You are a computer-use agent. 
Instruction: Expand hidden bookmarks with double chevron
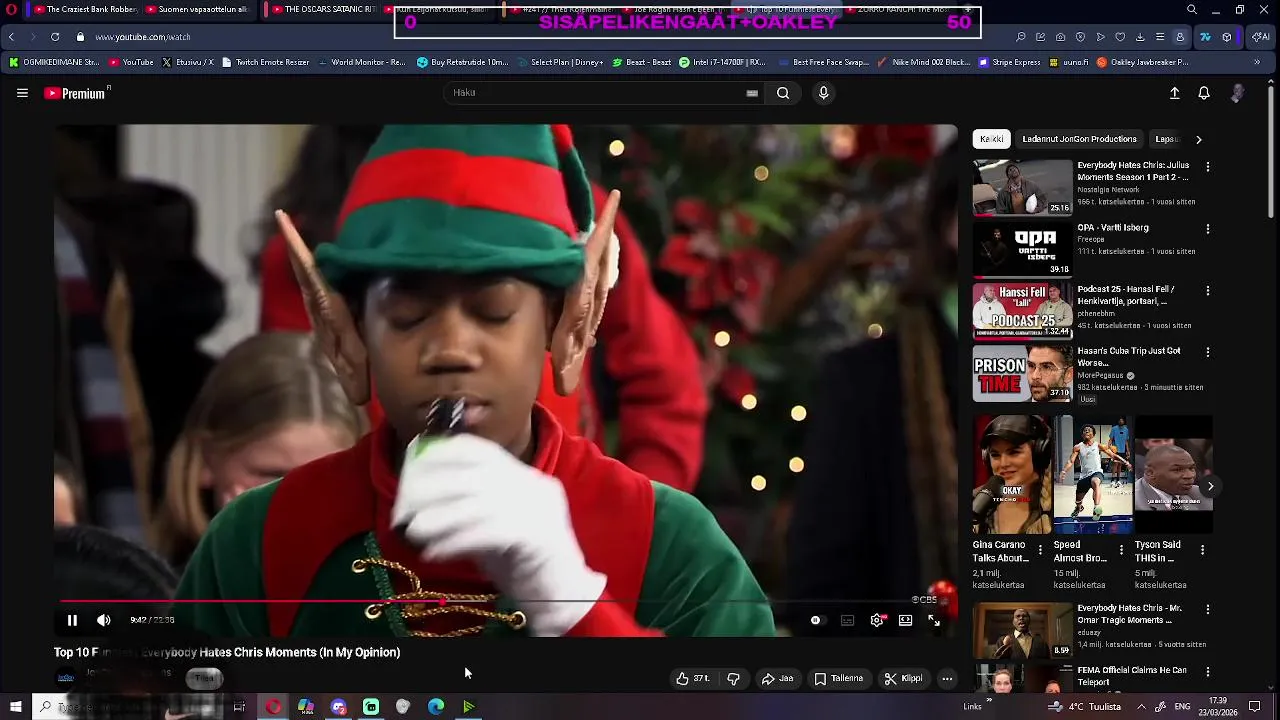tap(1257, 62)
